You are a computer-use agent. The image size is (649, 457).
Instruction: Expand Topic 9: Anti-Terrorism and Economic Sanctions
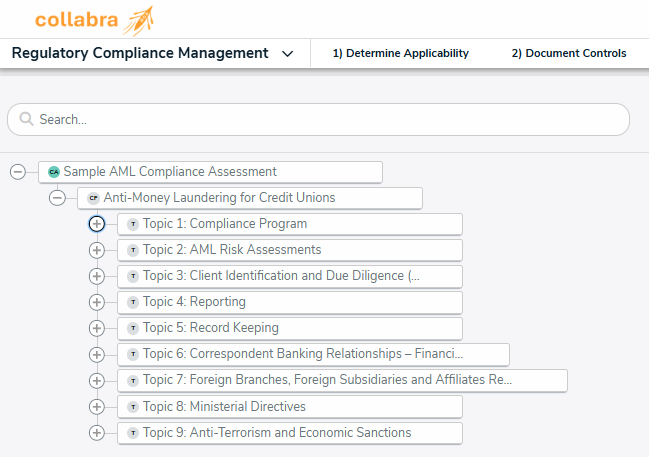pyautogui.click(x=97, y=433)
